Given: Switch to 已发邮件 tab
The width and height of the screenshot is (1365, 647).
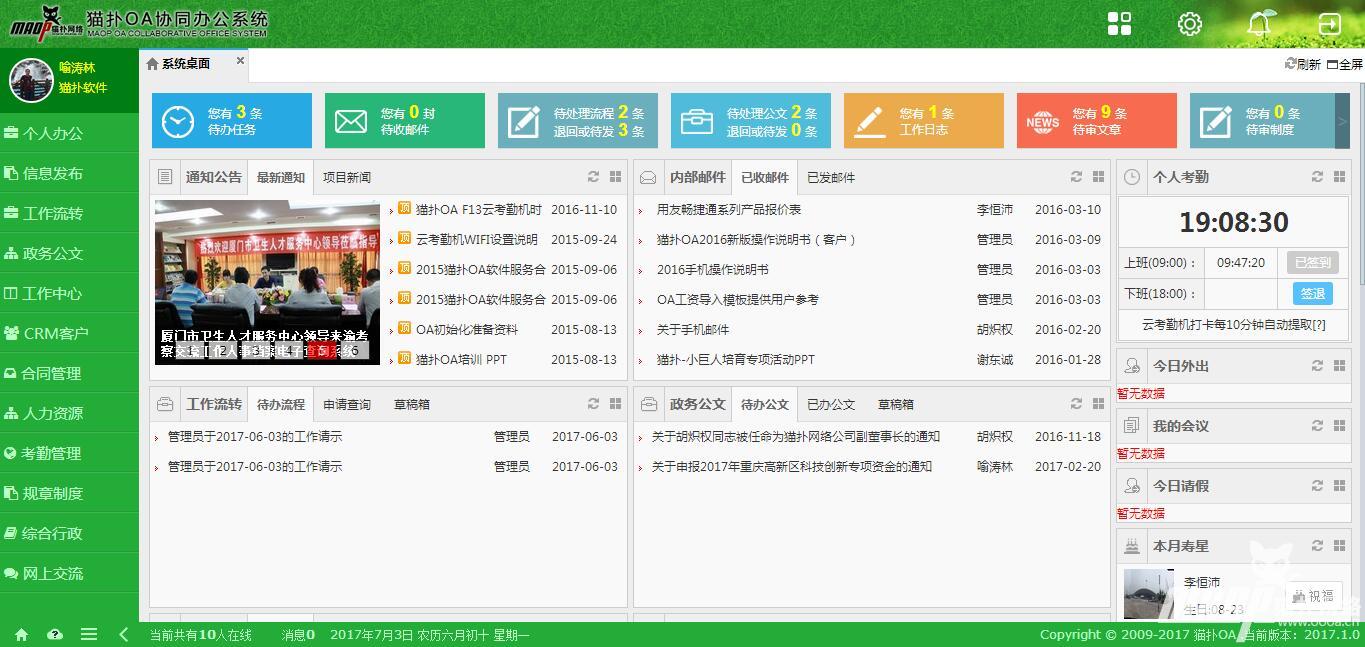Looking at the screenshot, I should [831, 177].
